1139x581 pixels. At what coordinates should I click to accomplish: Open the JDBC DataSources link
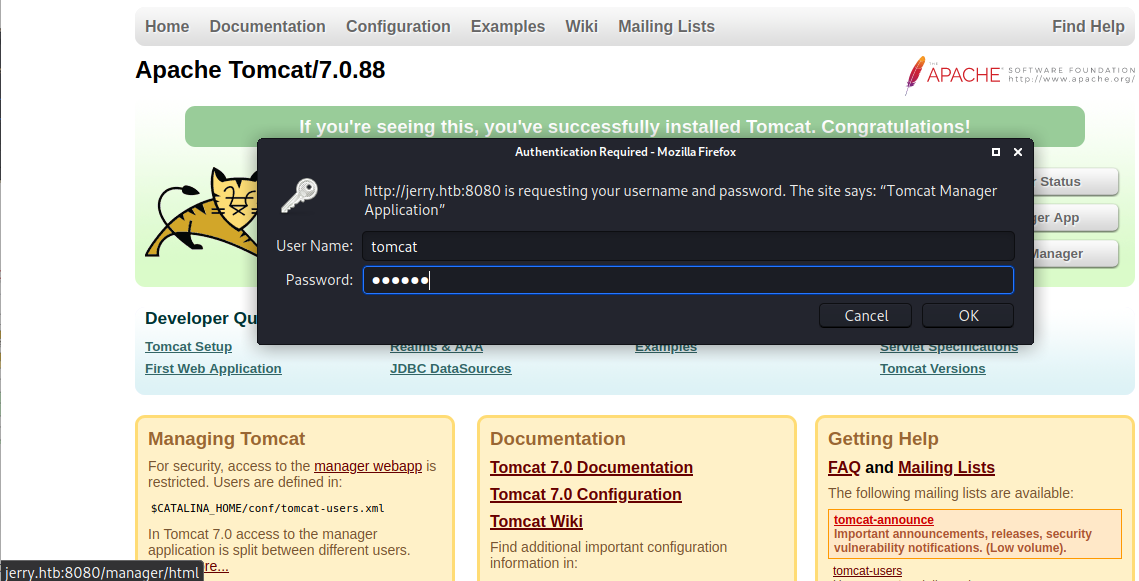coord(451,368)
